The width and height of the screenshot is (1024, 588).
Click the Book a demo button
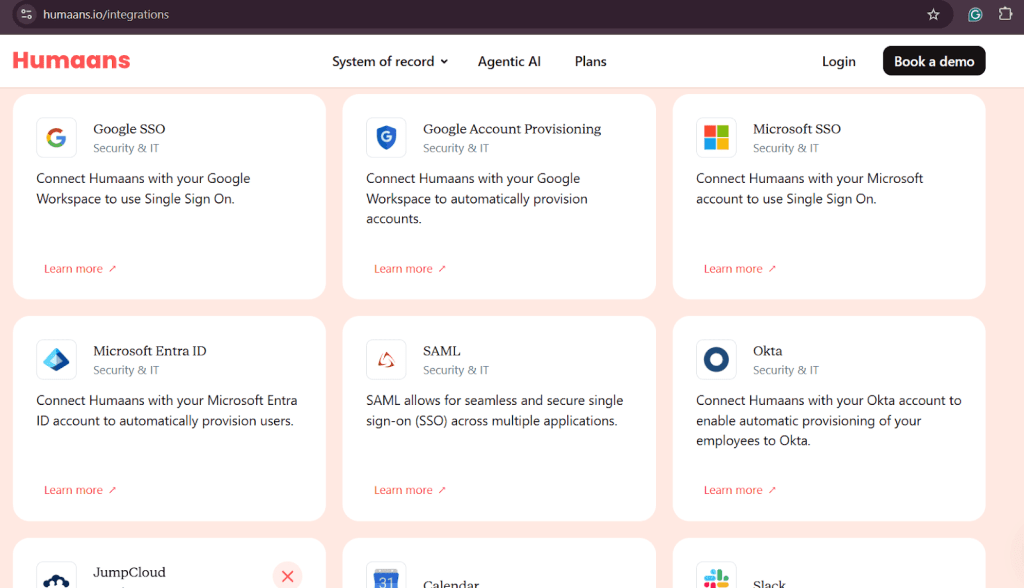(x=933, y=61)
